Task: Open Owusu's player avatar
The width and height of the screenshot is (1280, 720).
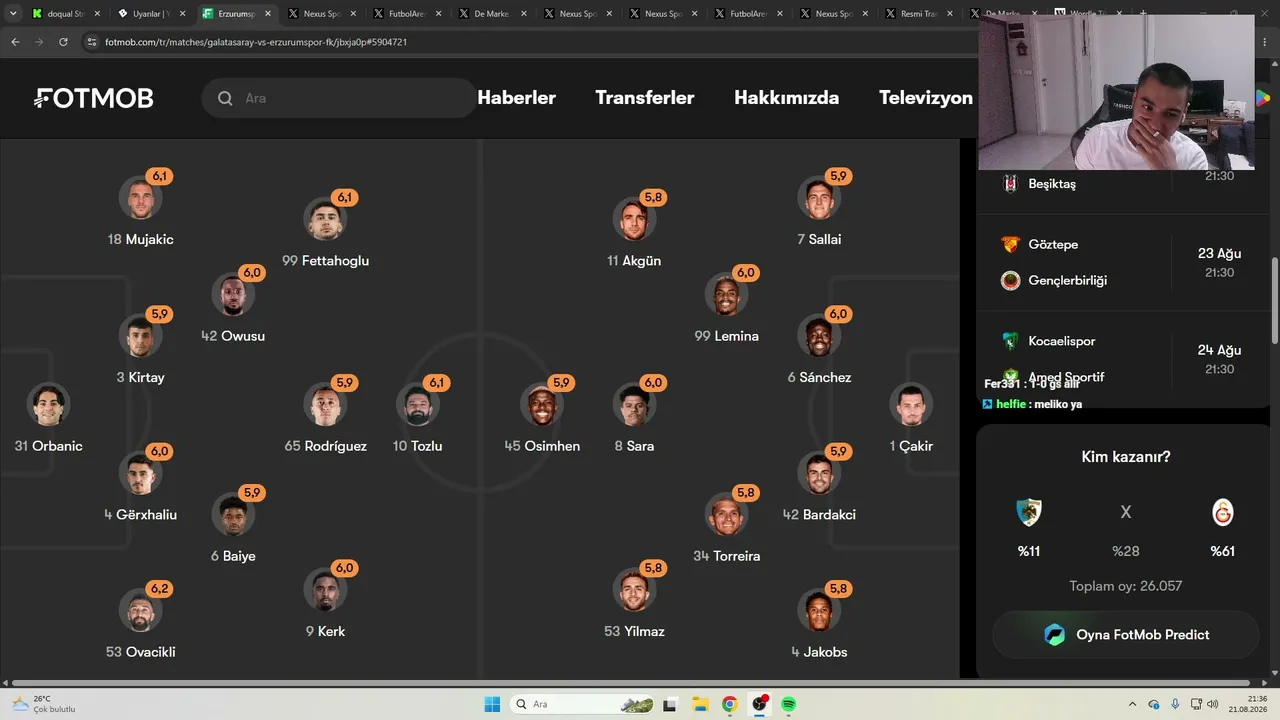Action: [233, 295]
